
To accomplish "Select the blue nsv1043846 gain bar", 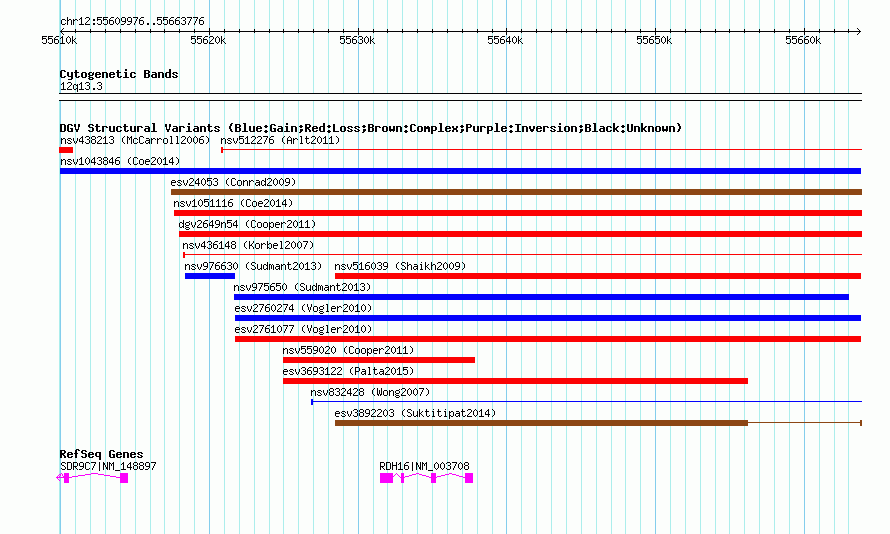I will coord(460,171).
